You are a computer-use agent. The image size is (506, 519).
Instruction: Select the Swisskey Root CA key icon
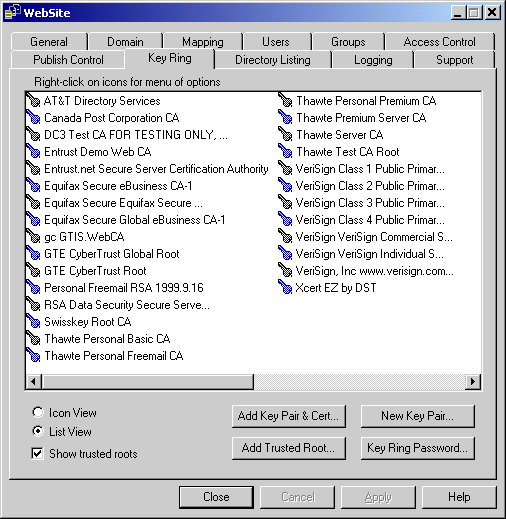click(x=33, y=321)
